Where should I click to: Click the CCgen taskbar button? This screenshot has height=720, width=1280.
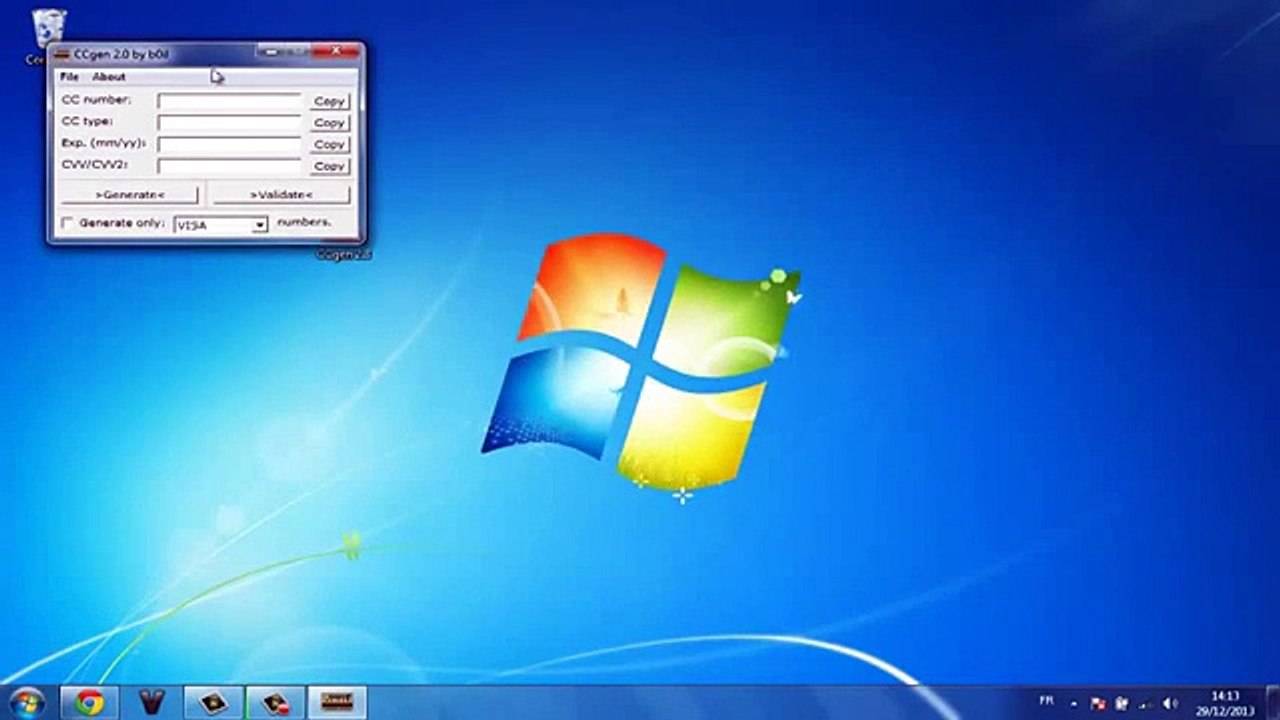coord(337,703)
